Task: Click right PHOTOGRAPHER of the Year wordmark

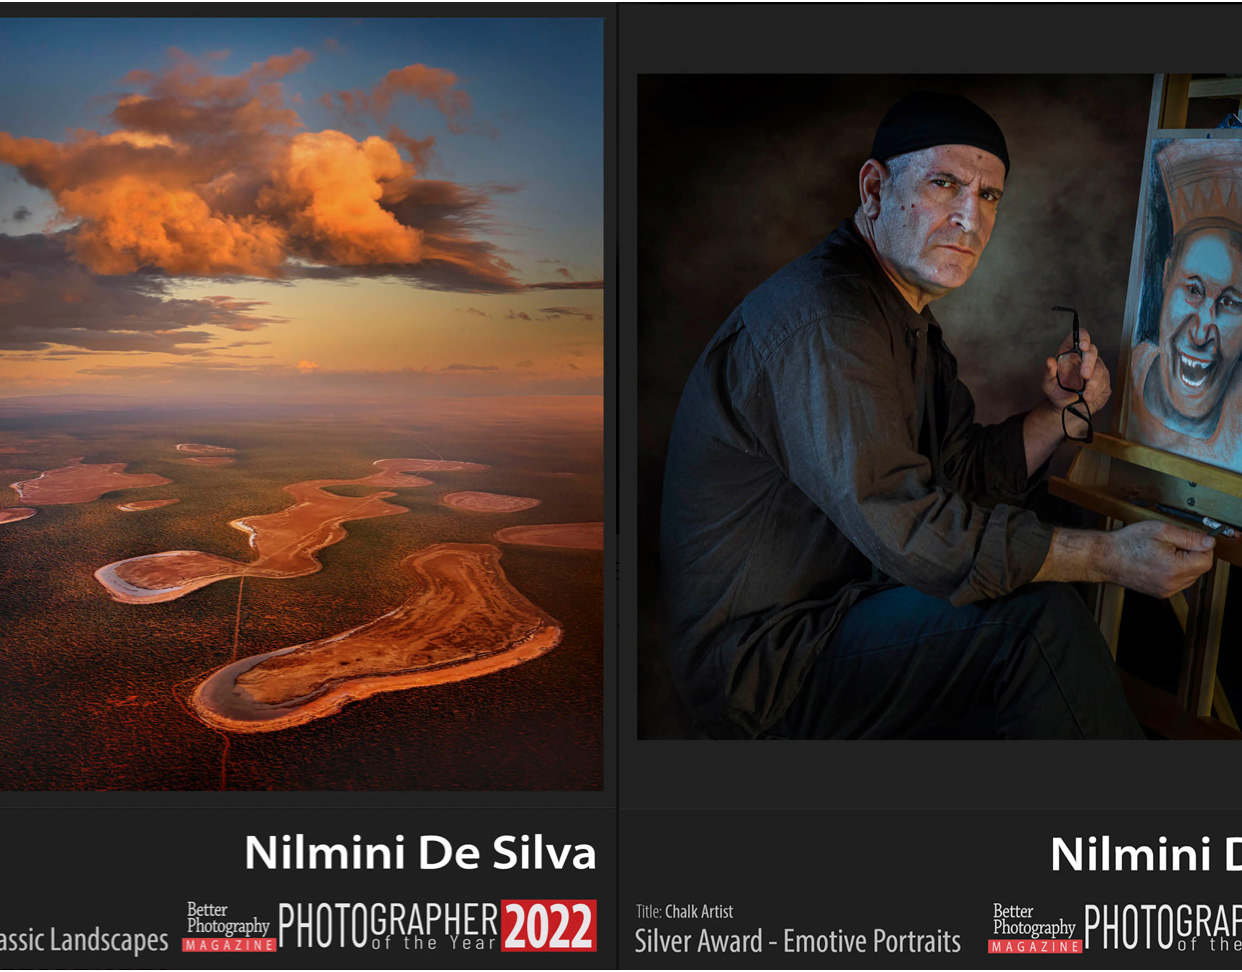Action: [x=1163, y=928]
